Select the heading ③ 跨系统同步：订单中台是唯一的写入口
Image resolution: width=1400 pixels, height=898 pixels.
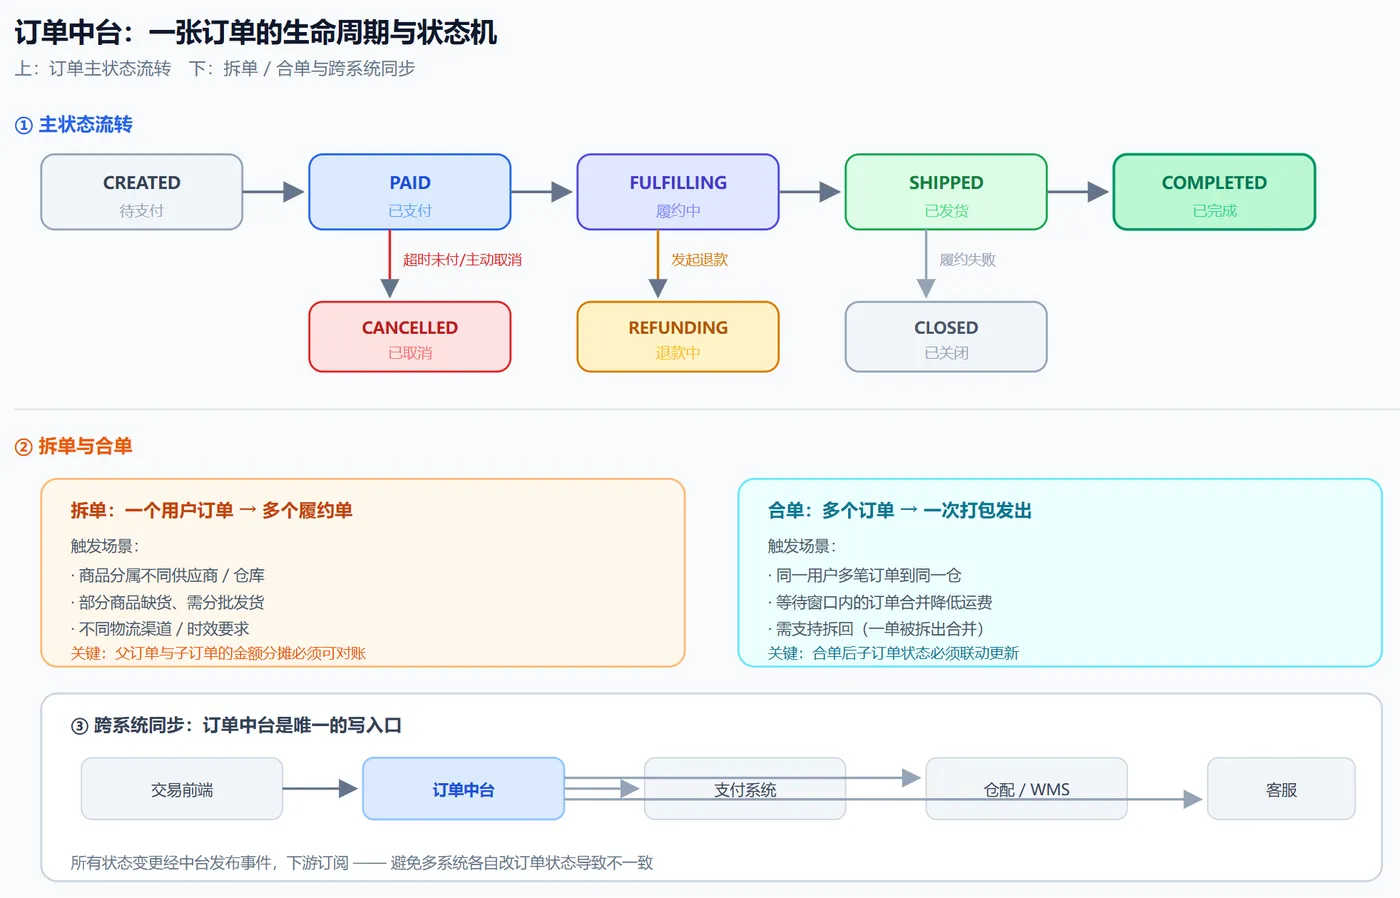point(236,725)
